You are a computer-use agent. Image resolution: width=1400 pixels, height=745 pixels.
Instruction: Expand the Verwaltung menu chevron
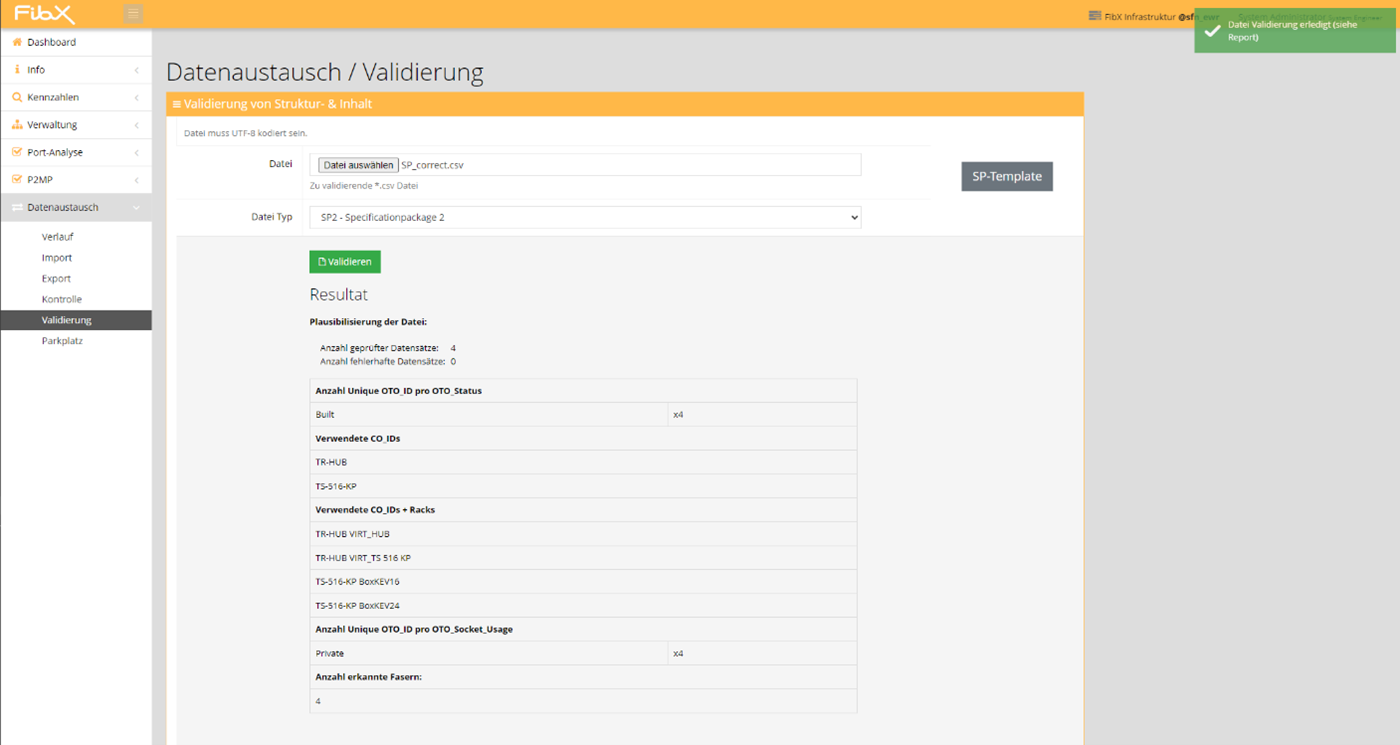click(x=136, y=125)
